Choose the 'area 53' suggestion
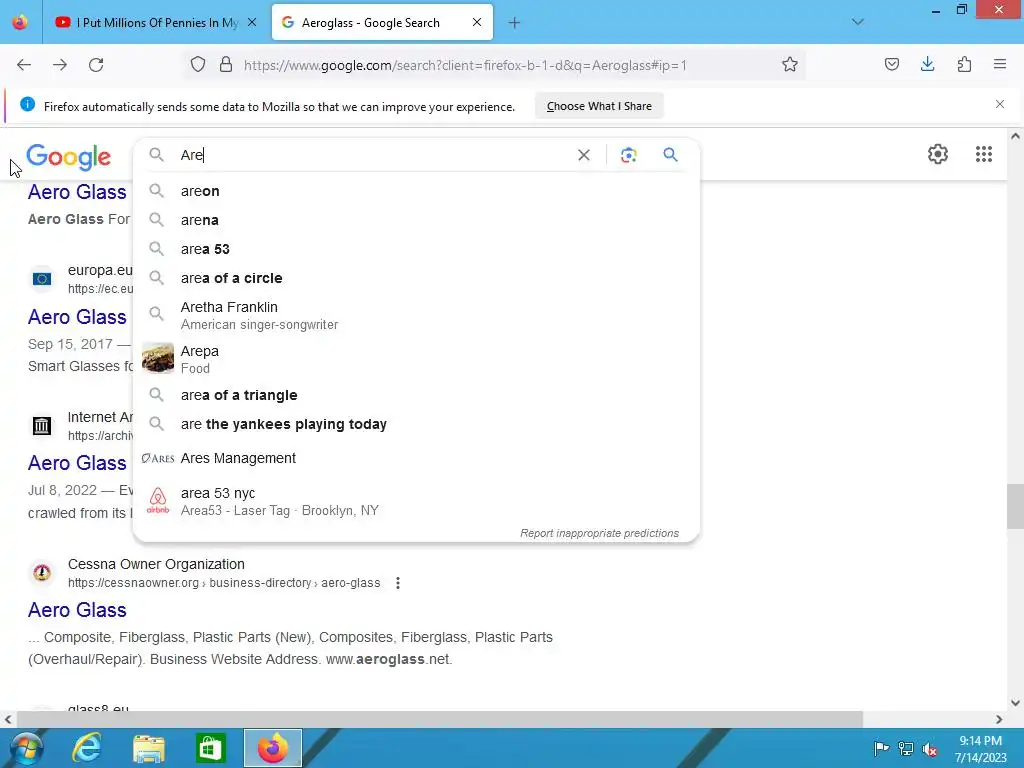Image resolution: width=1024 pixels, height=768 pixels. (416, 249)
